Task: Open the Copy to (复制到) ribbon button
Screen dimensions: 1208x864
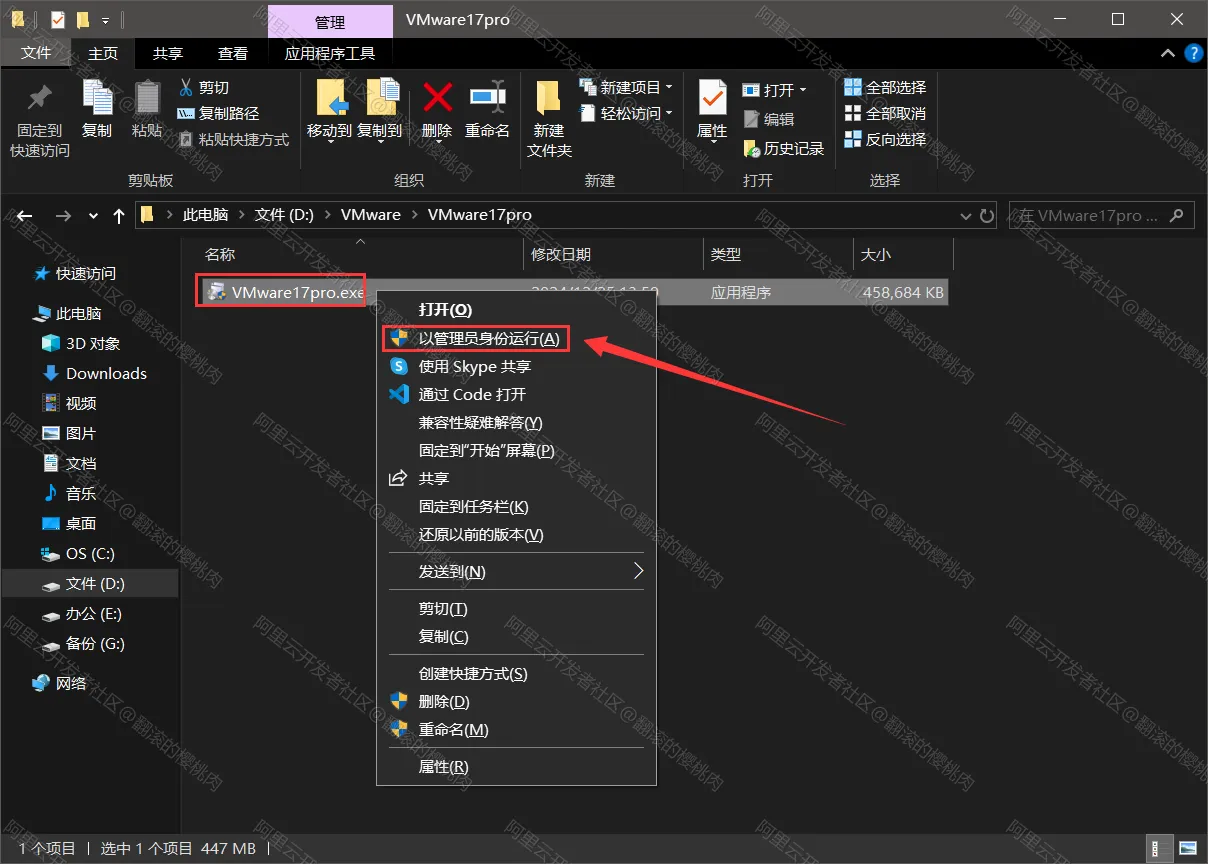Action: [x=380, y=110]
